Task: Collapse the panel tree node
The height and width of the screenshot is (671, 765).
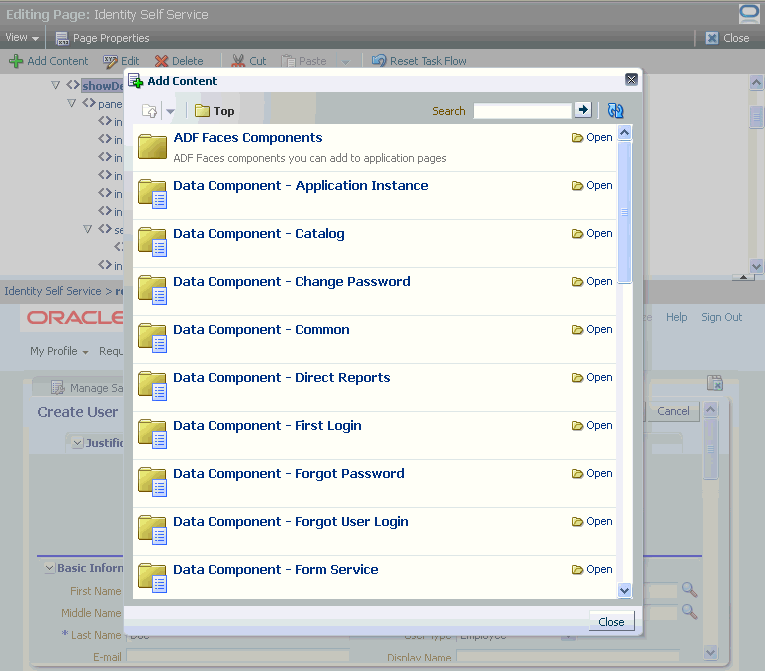Action: point(72,103)
